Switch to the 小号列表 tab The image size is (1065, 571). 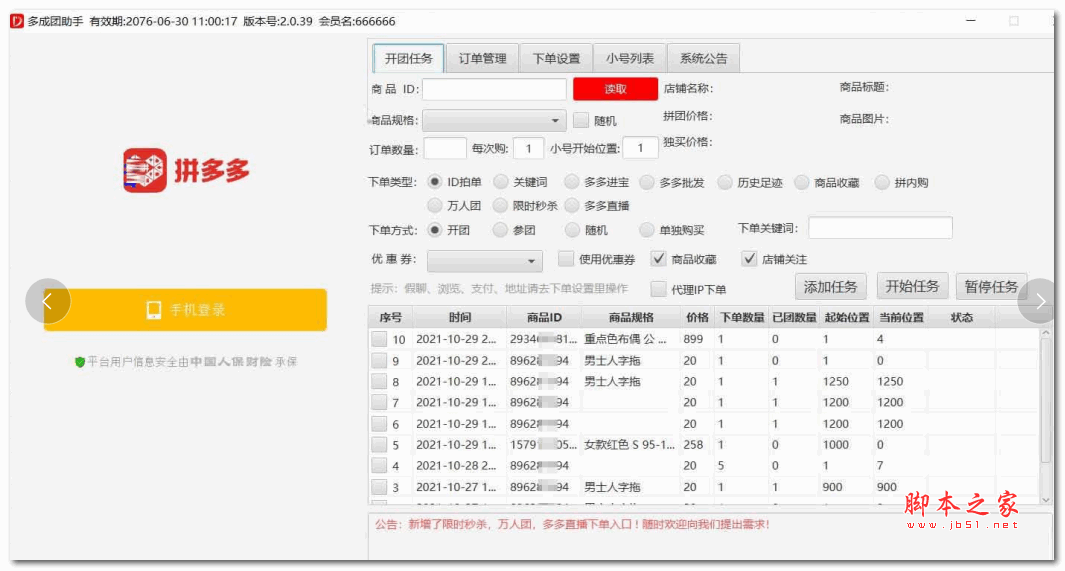coord(630,58)
